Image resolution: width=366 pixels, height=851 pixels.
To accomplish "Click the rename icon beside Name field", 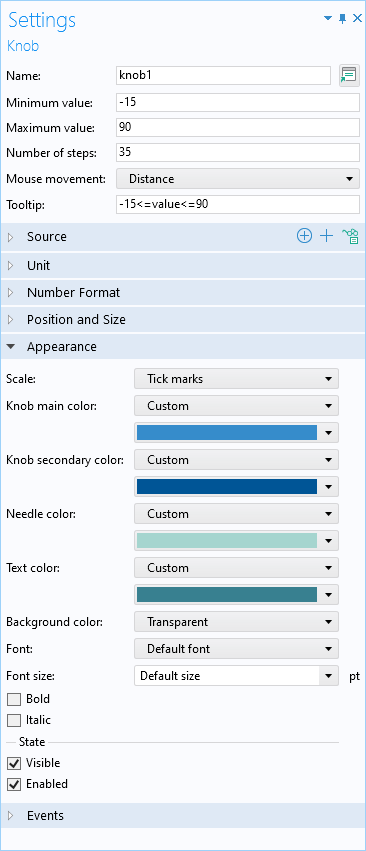I will pyautogui.click(x=348, y=75).
